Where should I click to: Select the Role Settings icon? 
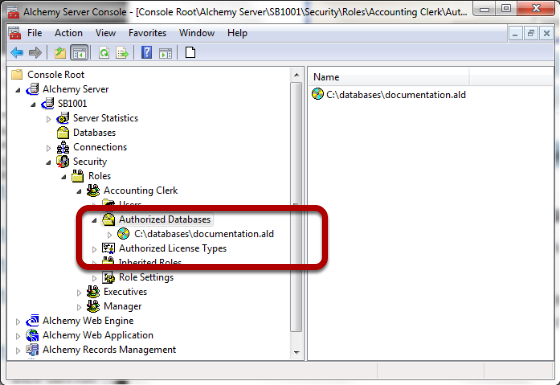tap(108, 277)
